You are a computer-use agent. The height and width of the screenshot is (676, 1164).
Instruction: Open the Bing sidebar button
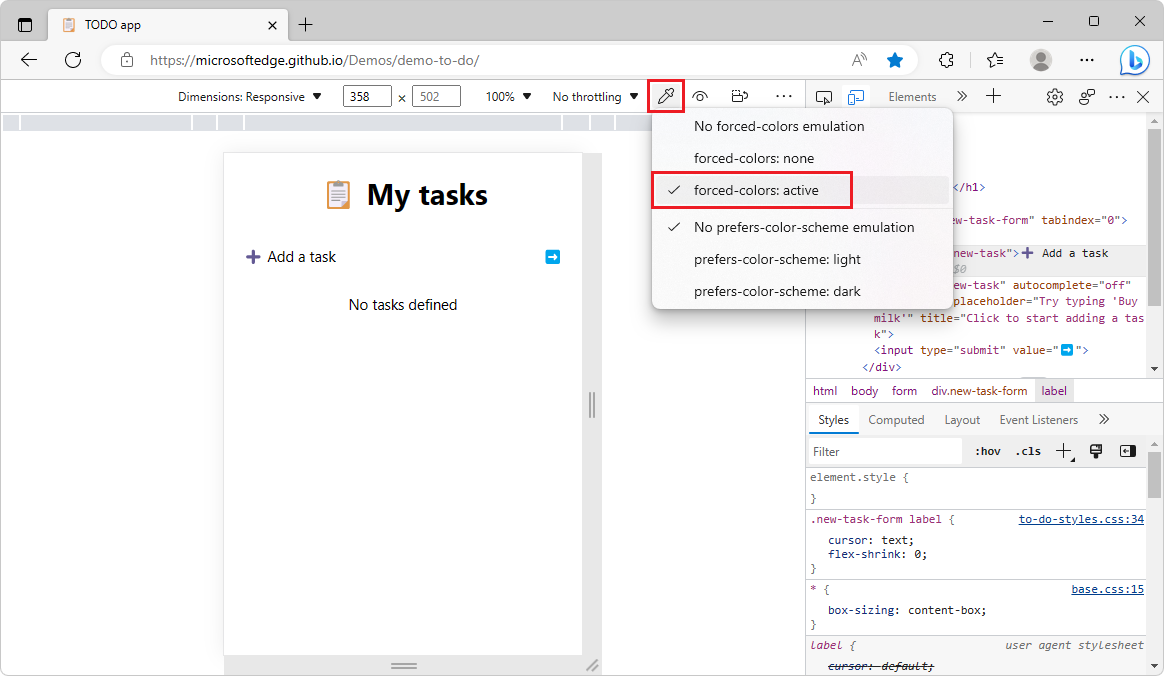(x=1134, y=60)
